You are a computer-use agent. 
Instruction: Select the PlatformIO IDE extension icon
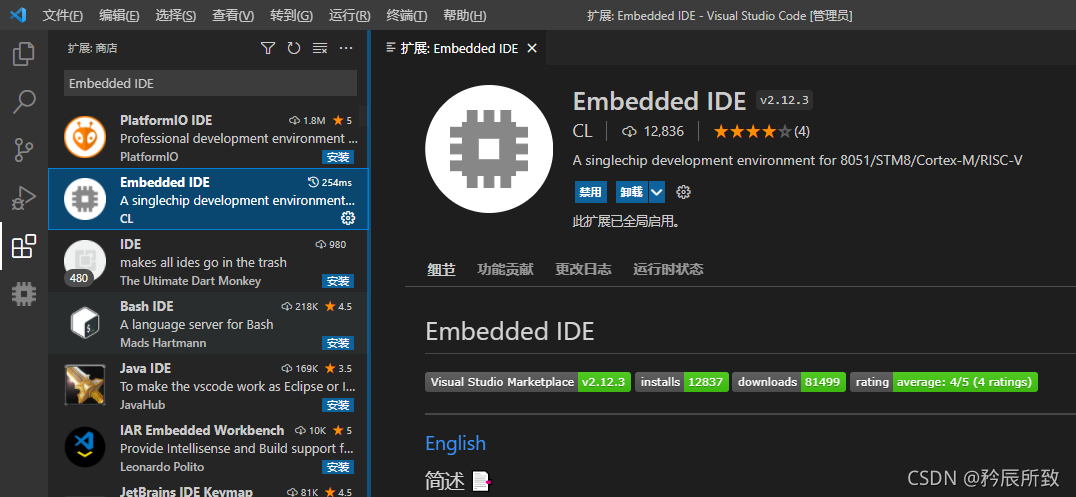coord(85,137)
